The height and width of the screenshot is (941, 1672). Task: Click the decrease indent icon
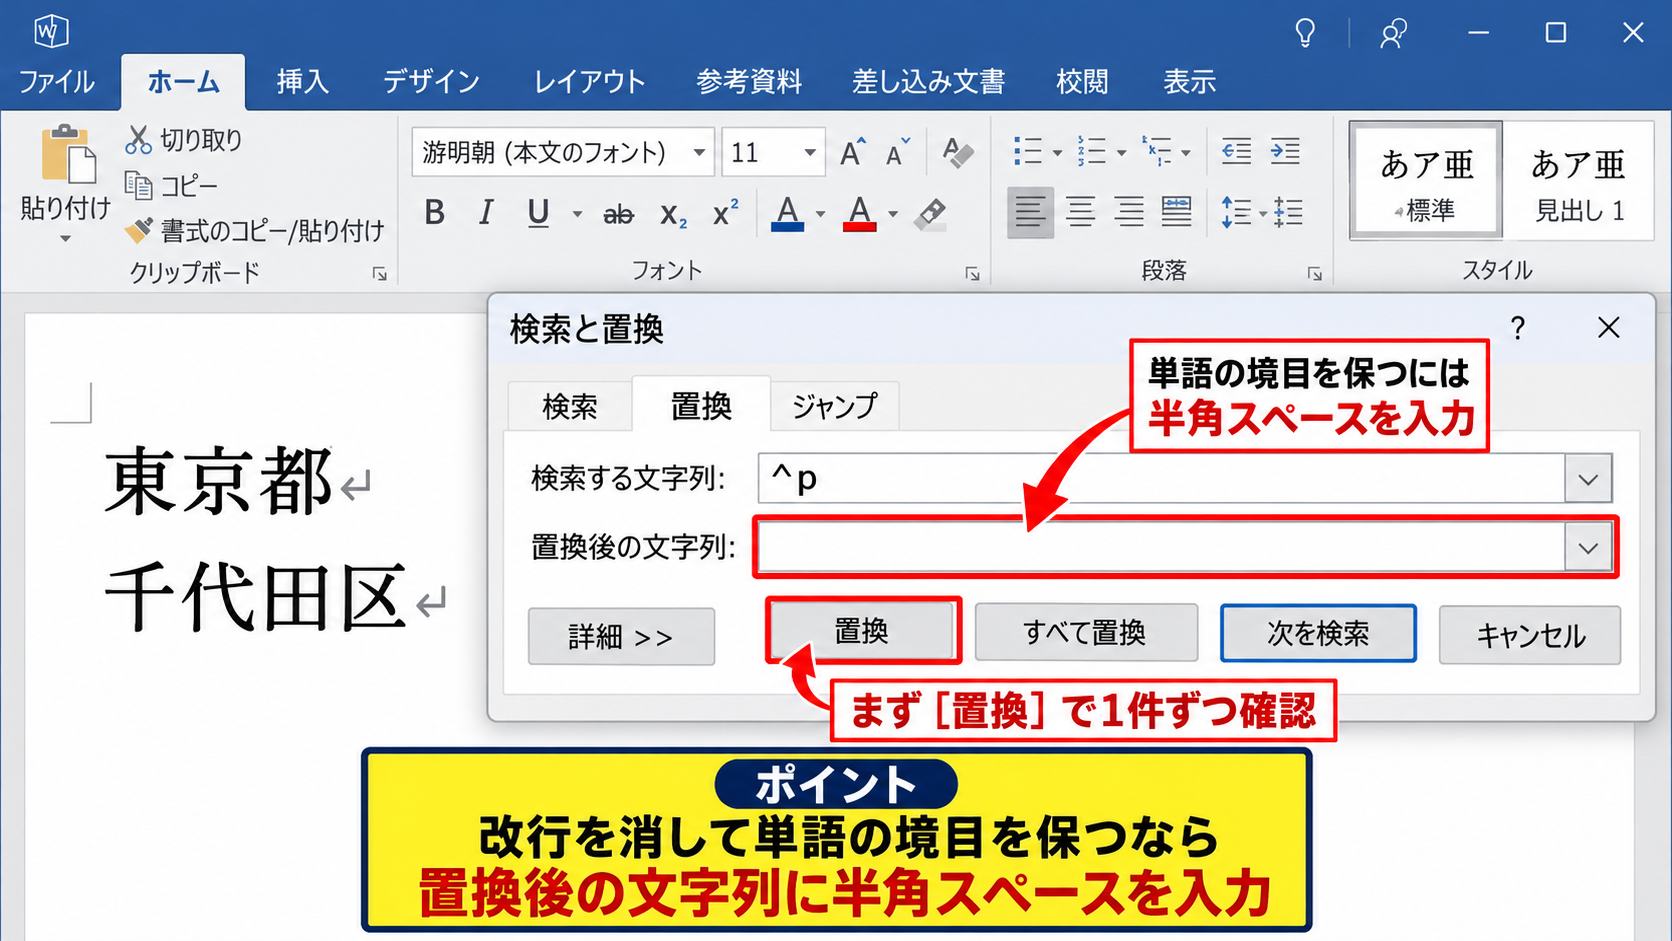1236,152
